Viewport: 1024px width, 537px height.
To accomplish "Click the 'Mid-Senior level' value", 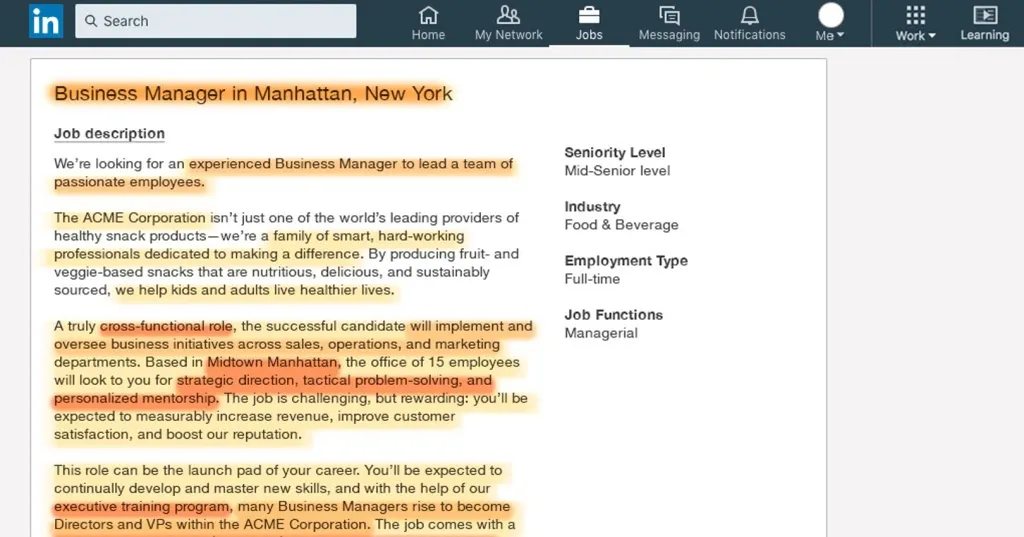I will coord(617,171).
